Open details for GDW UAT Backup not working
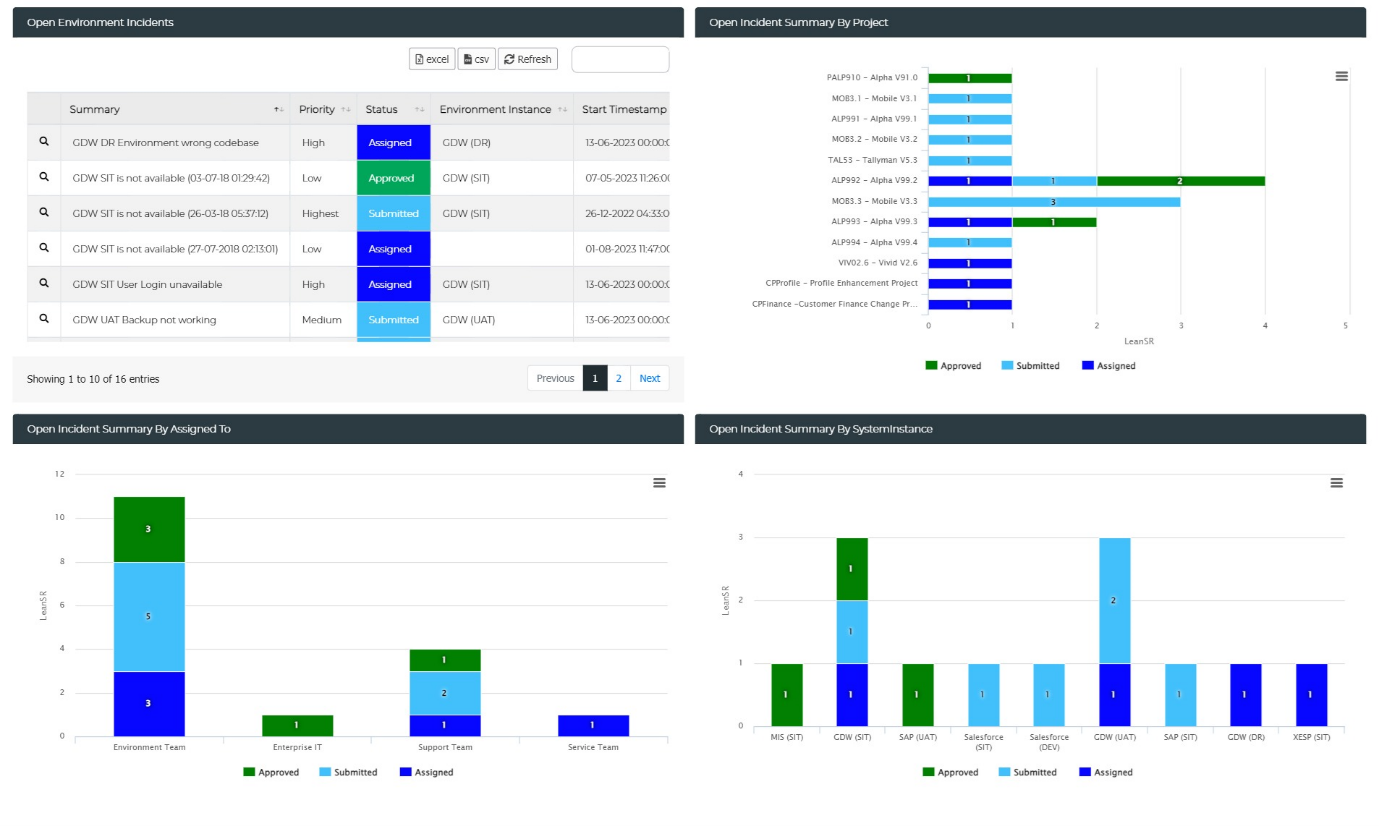 coord(44,319)
